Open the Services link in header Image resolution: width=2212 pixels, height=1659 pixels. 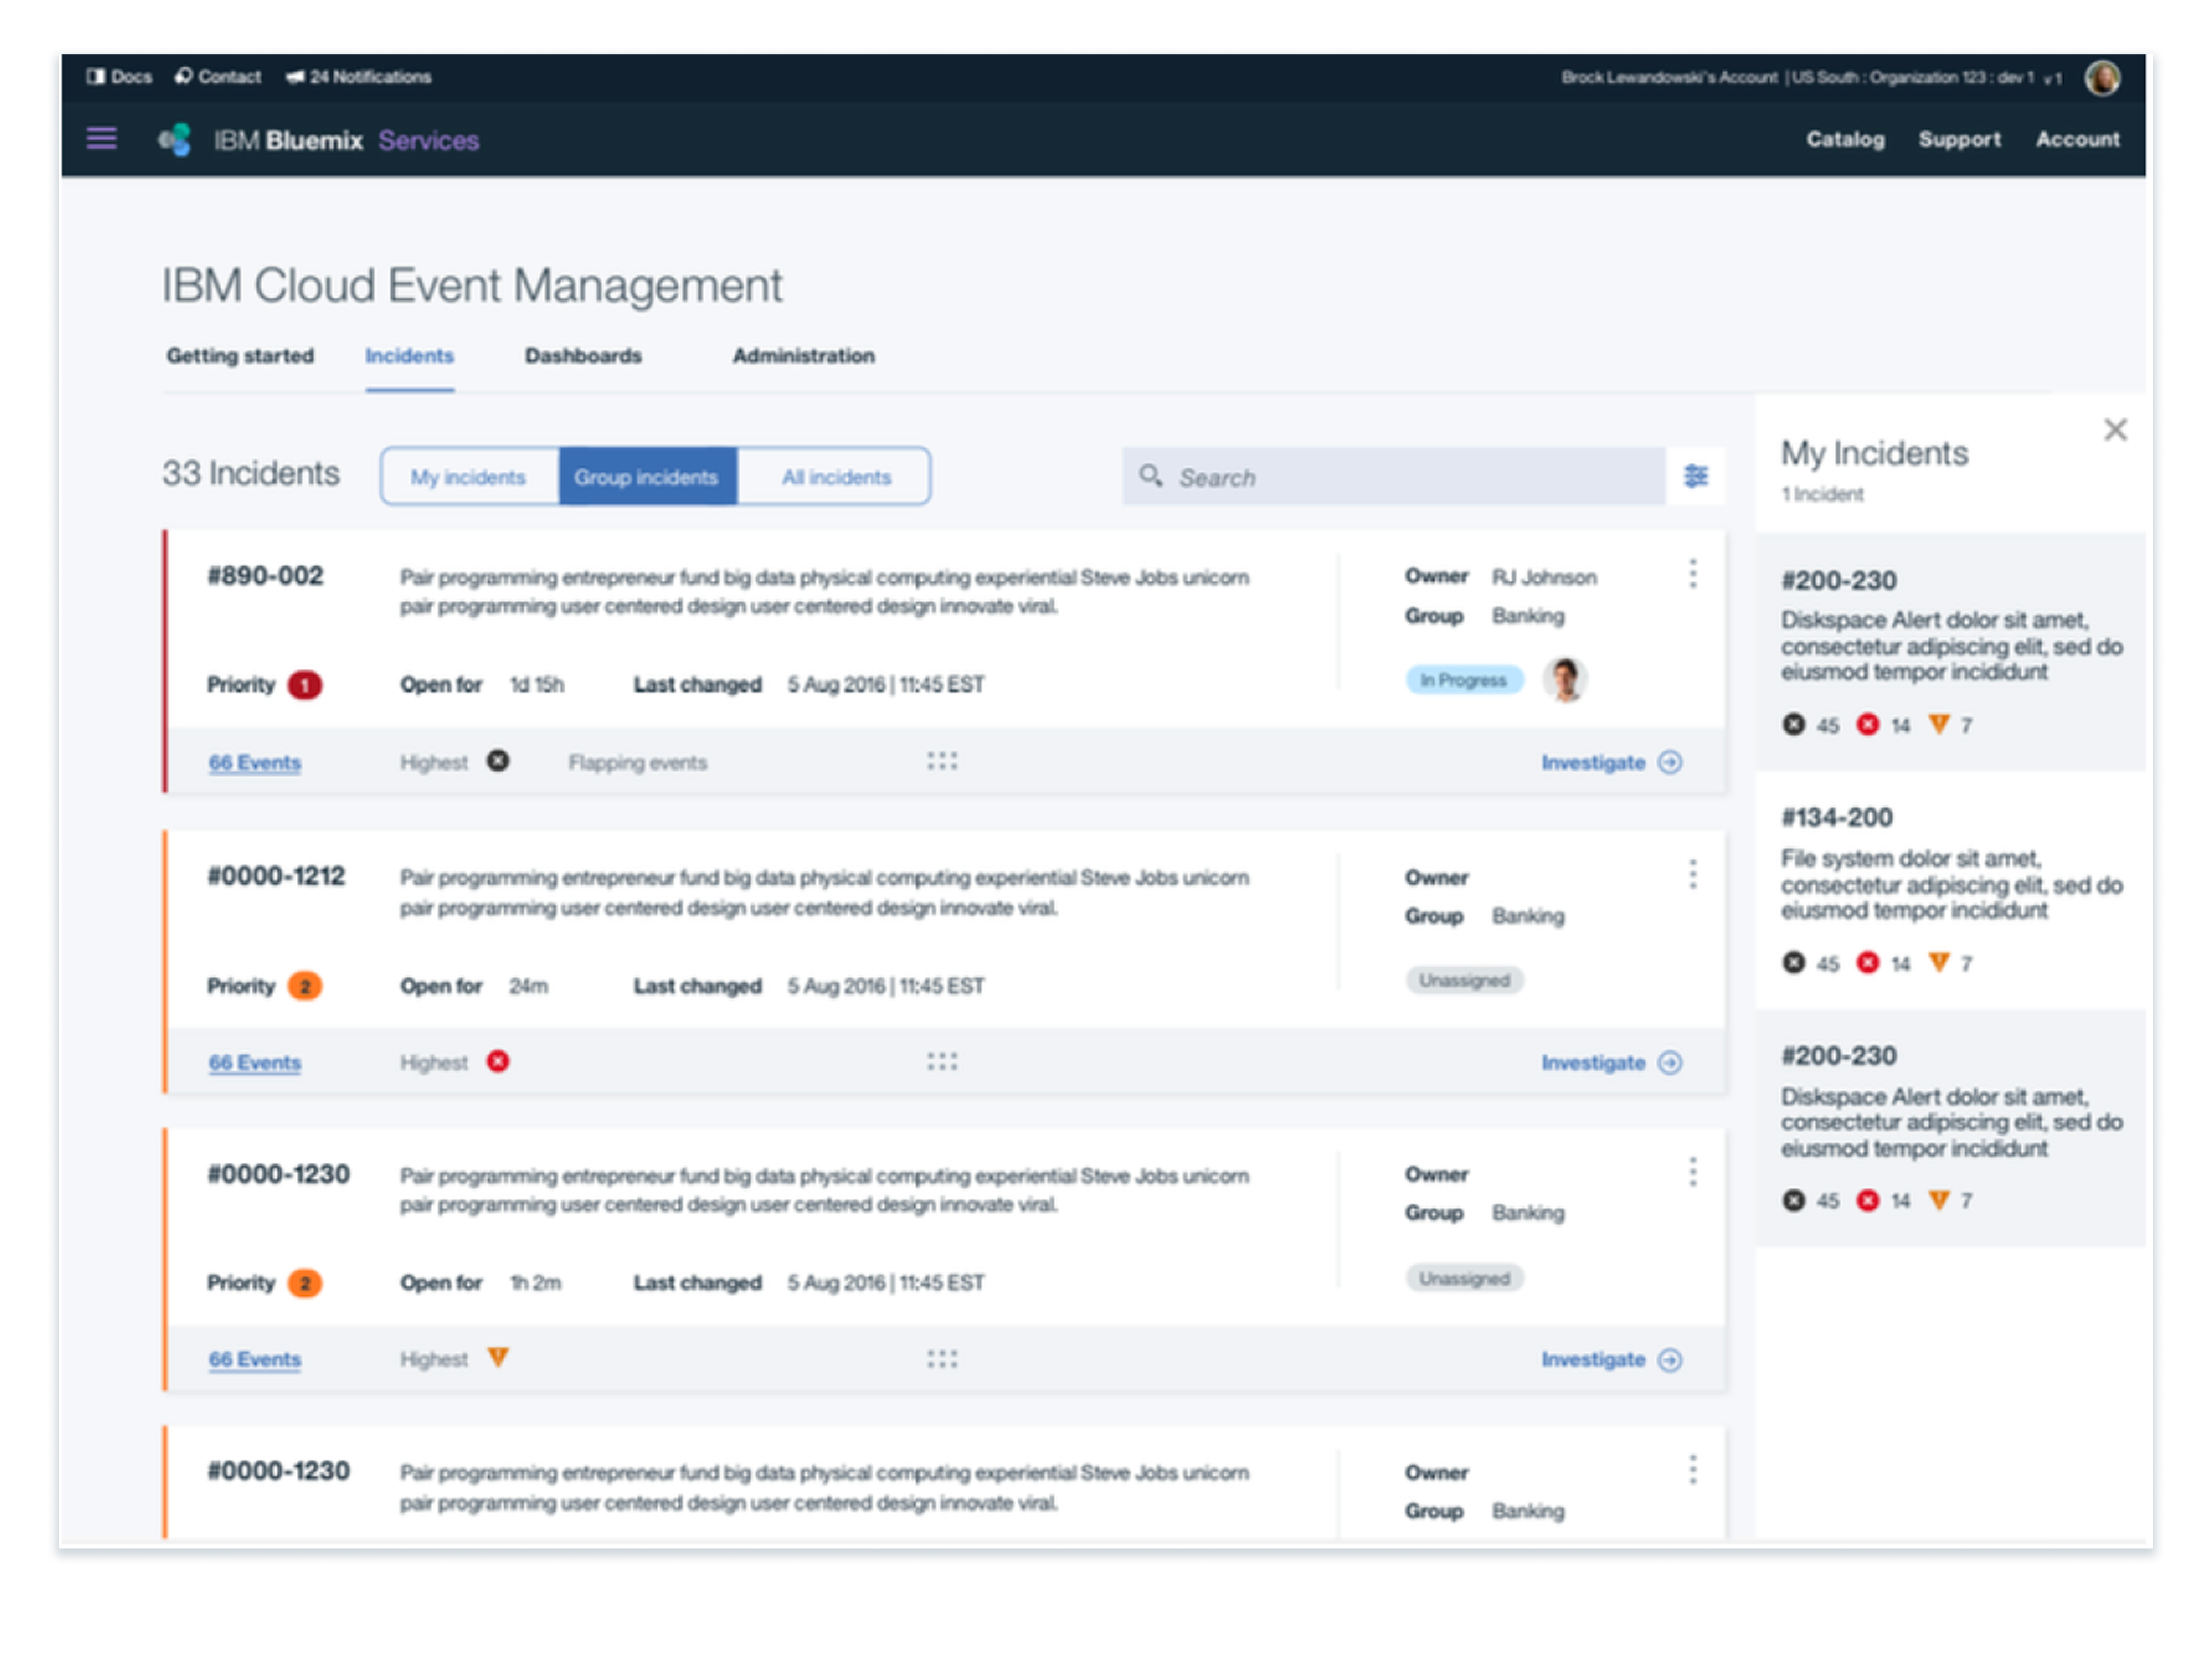[x=428, y=140]
